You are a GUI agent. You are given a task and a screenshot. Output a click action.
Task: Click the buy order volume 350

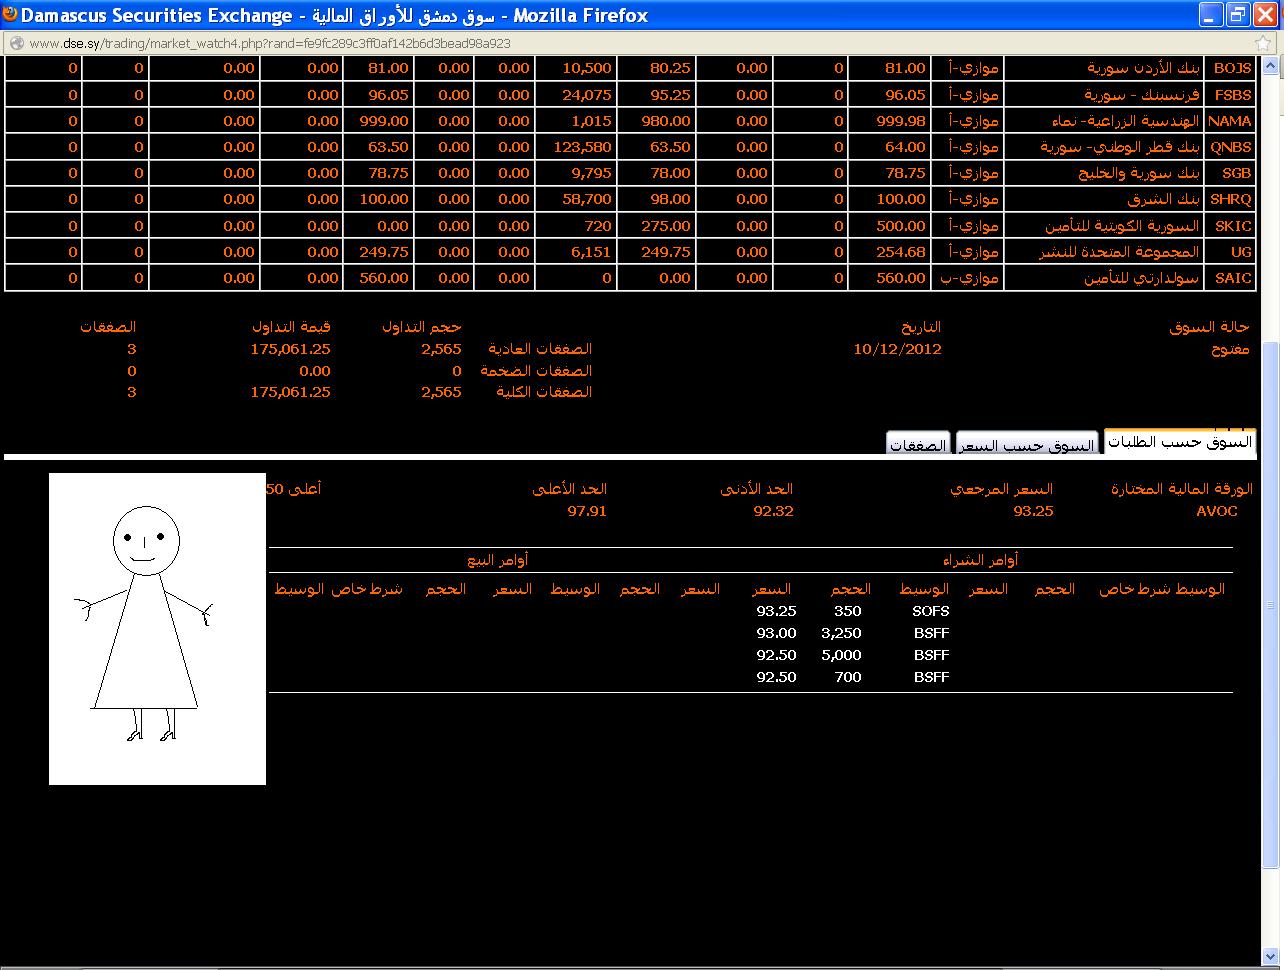click(x=847, y=611)
